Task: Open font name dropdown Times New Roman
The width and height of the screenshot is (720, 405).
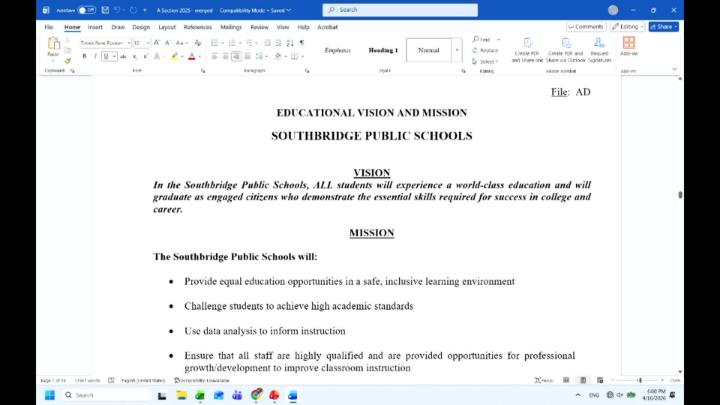Action: (128, 43)
